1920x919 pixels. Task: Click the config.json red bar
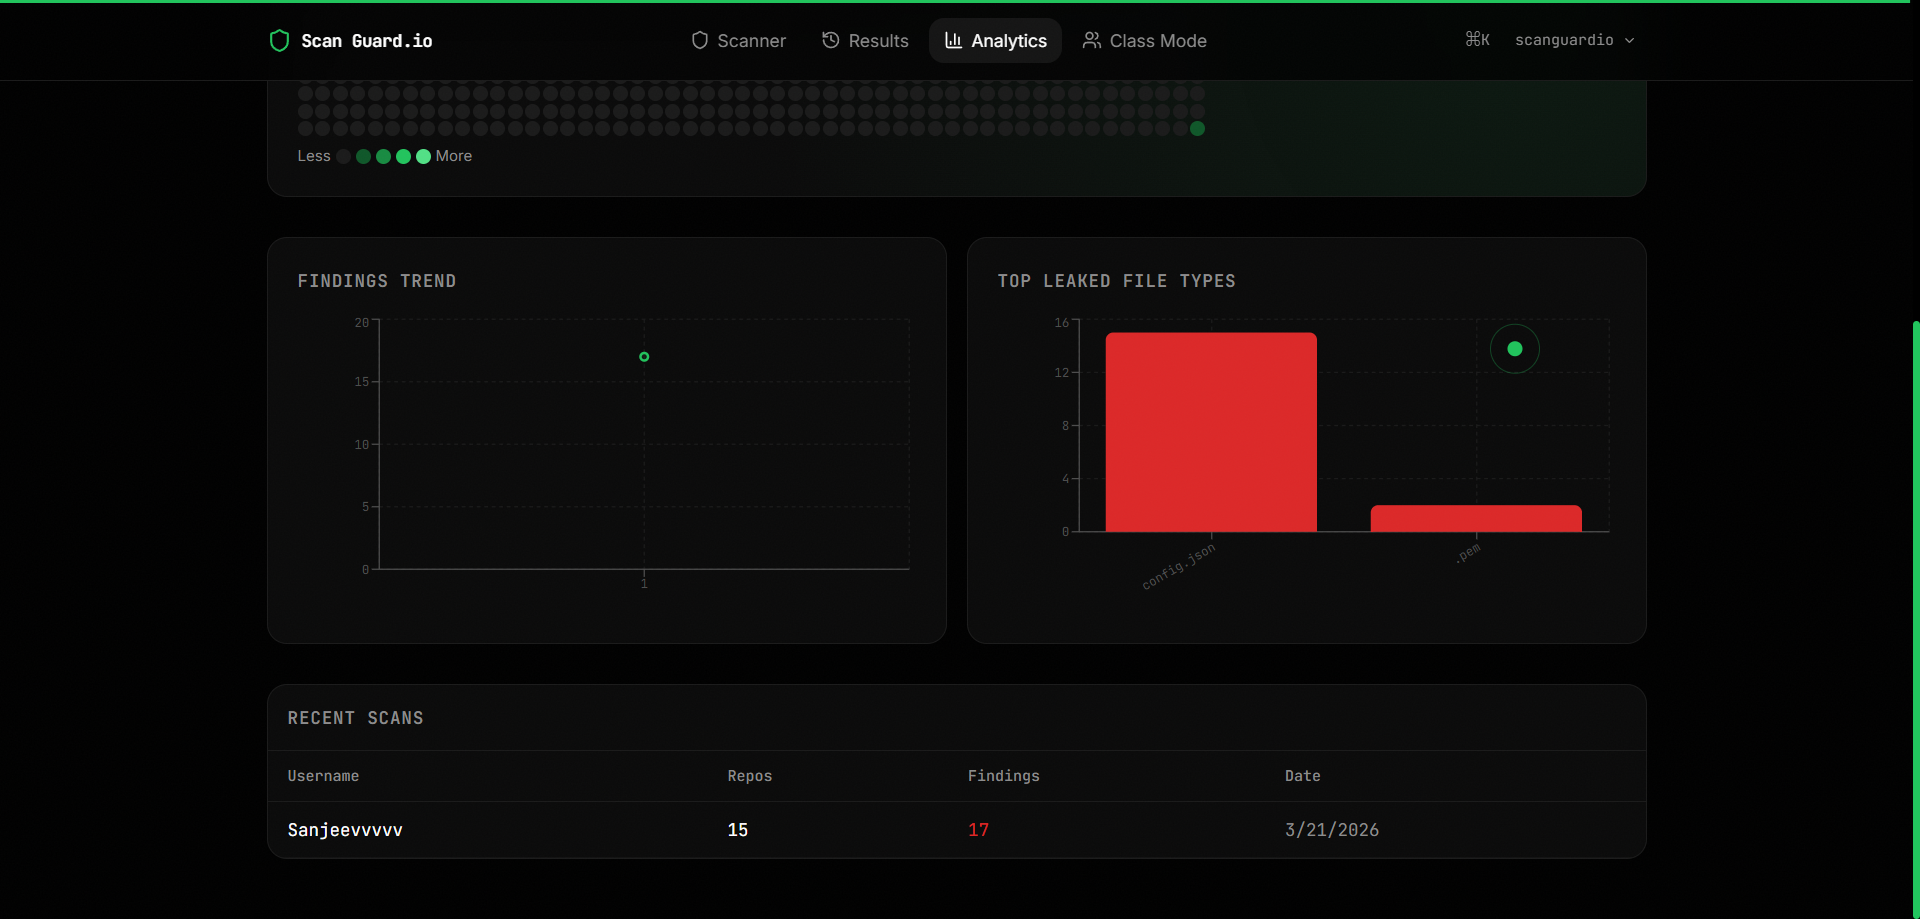(1211, 432)
